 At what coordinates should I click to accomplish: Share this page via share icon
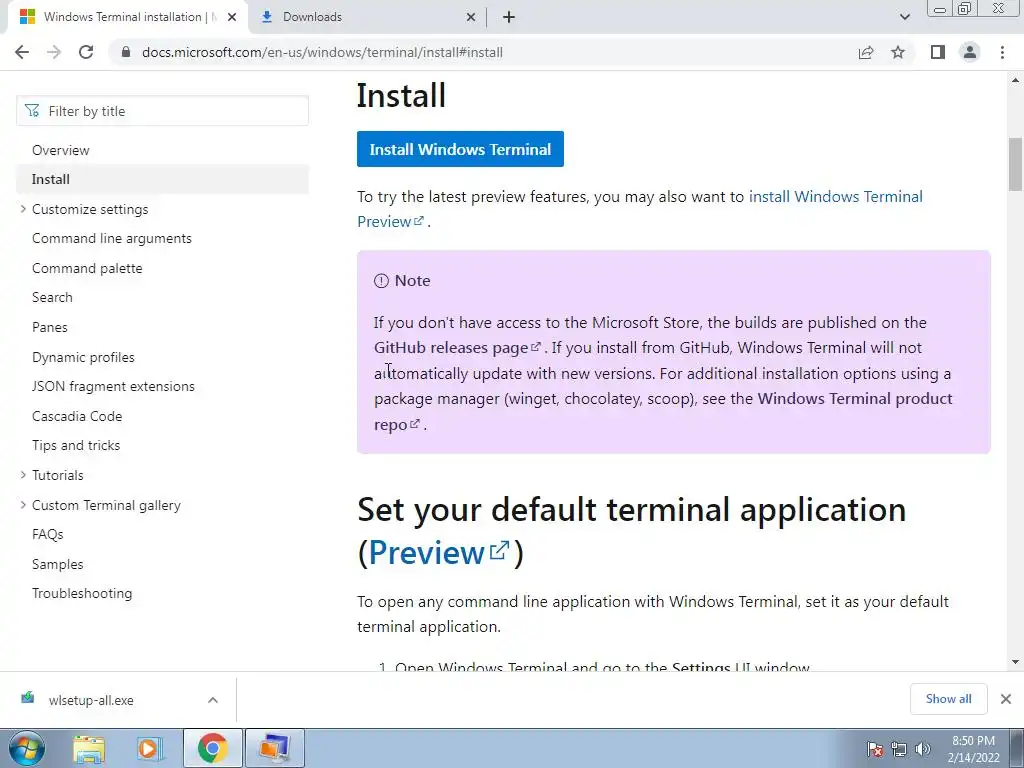[x=866, y=52]
